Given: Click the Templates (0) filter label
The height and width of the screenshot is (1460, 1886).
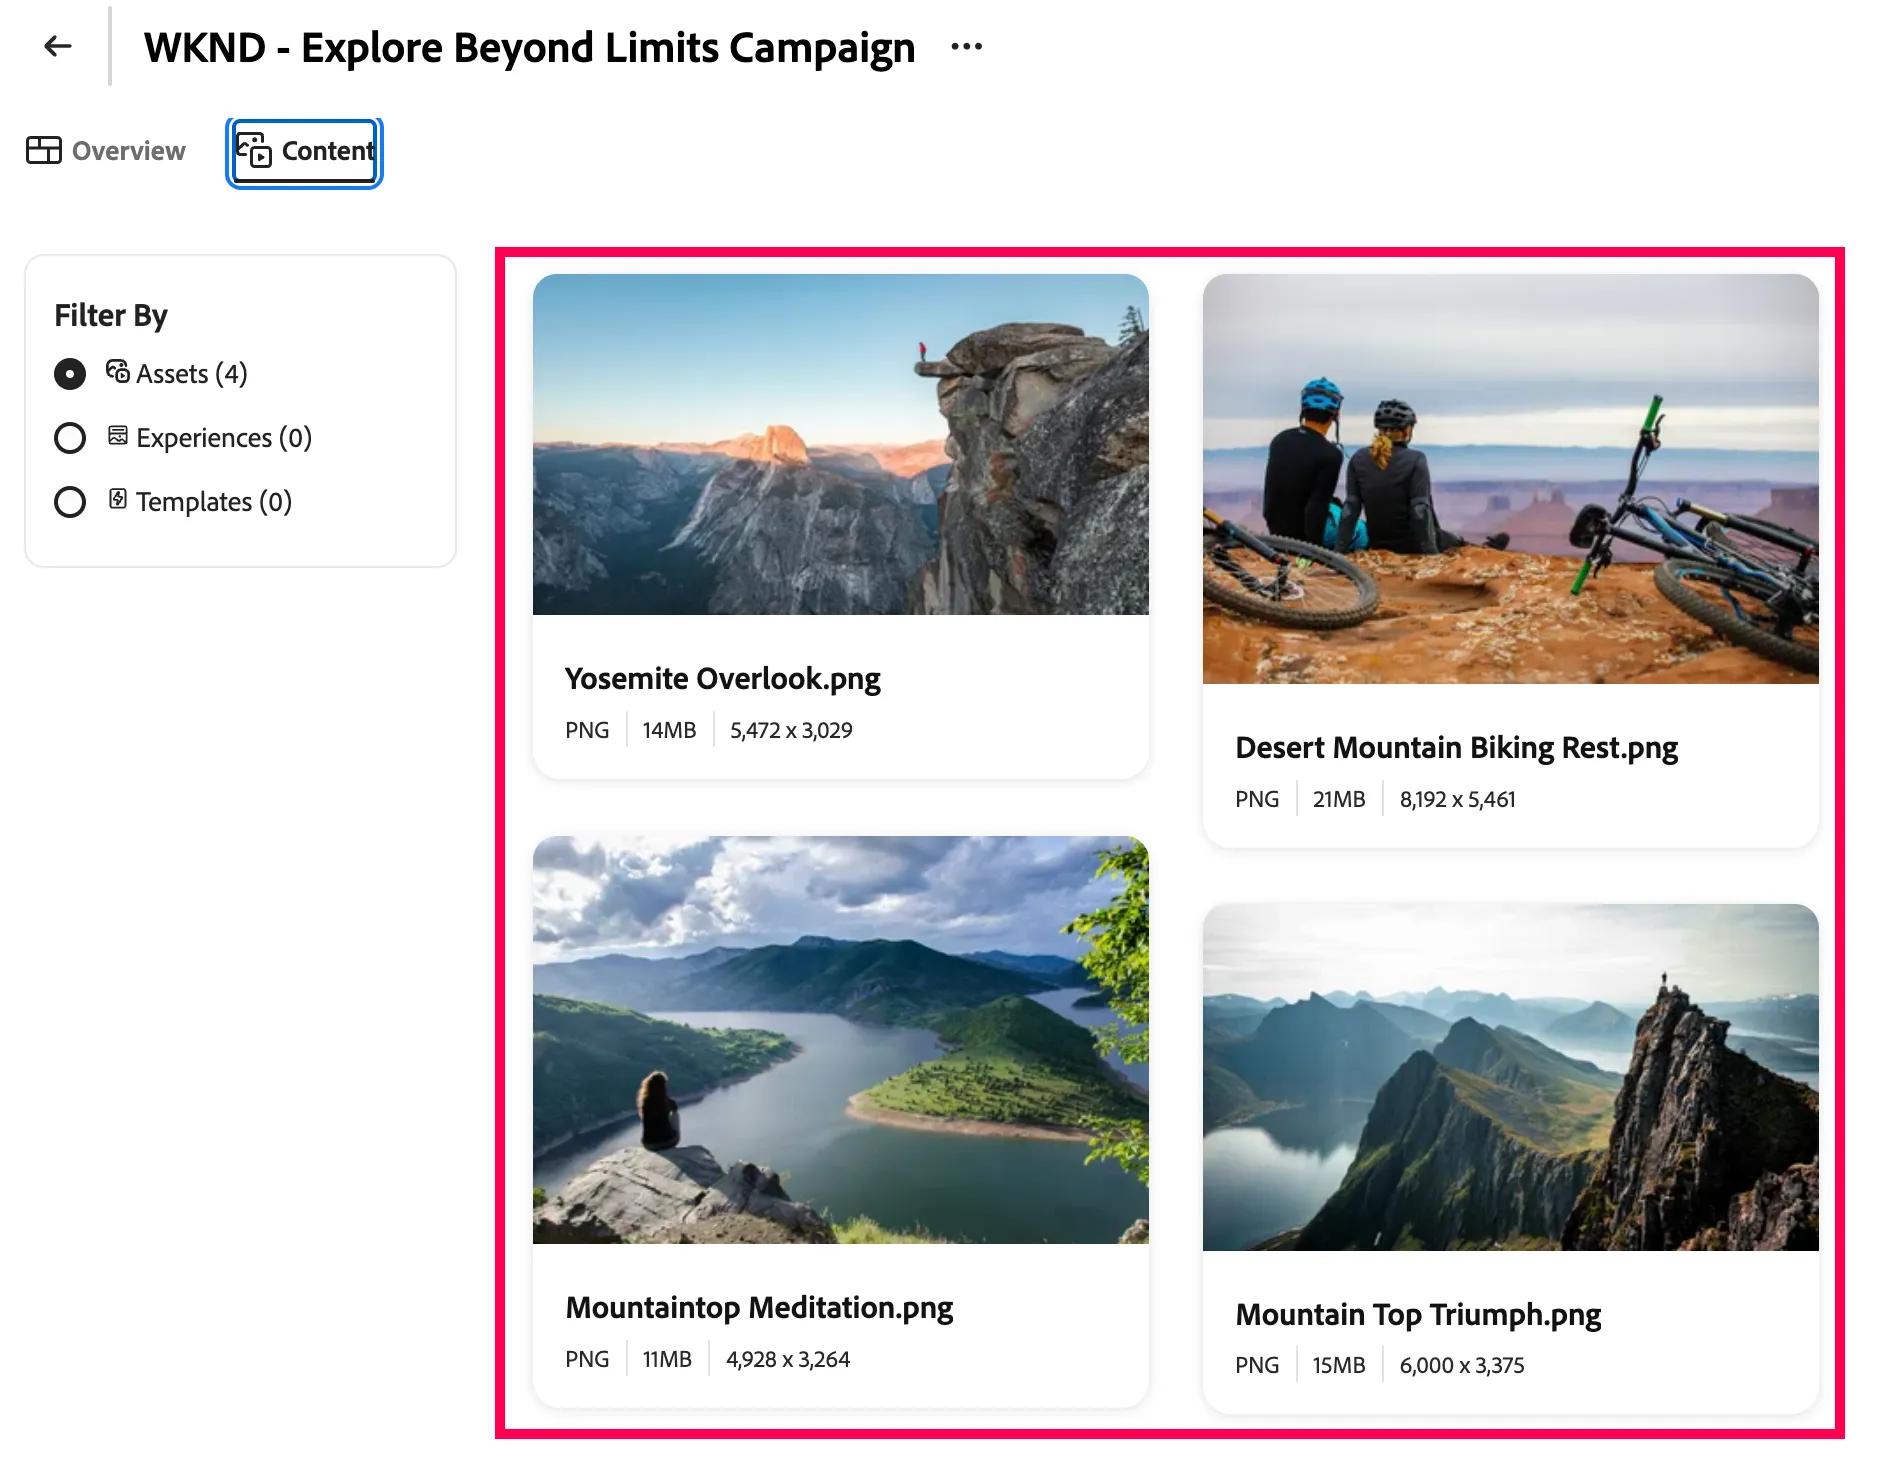Looking at the screenshot, I should point(214,502).
